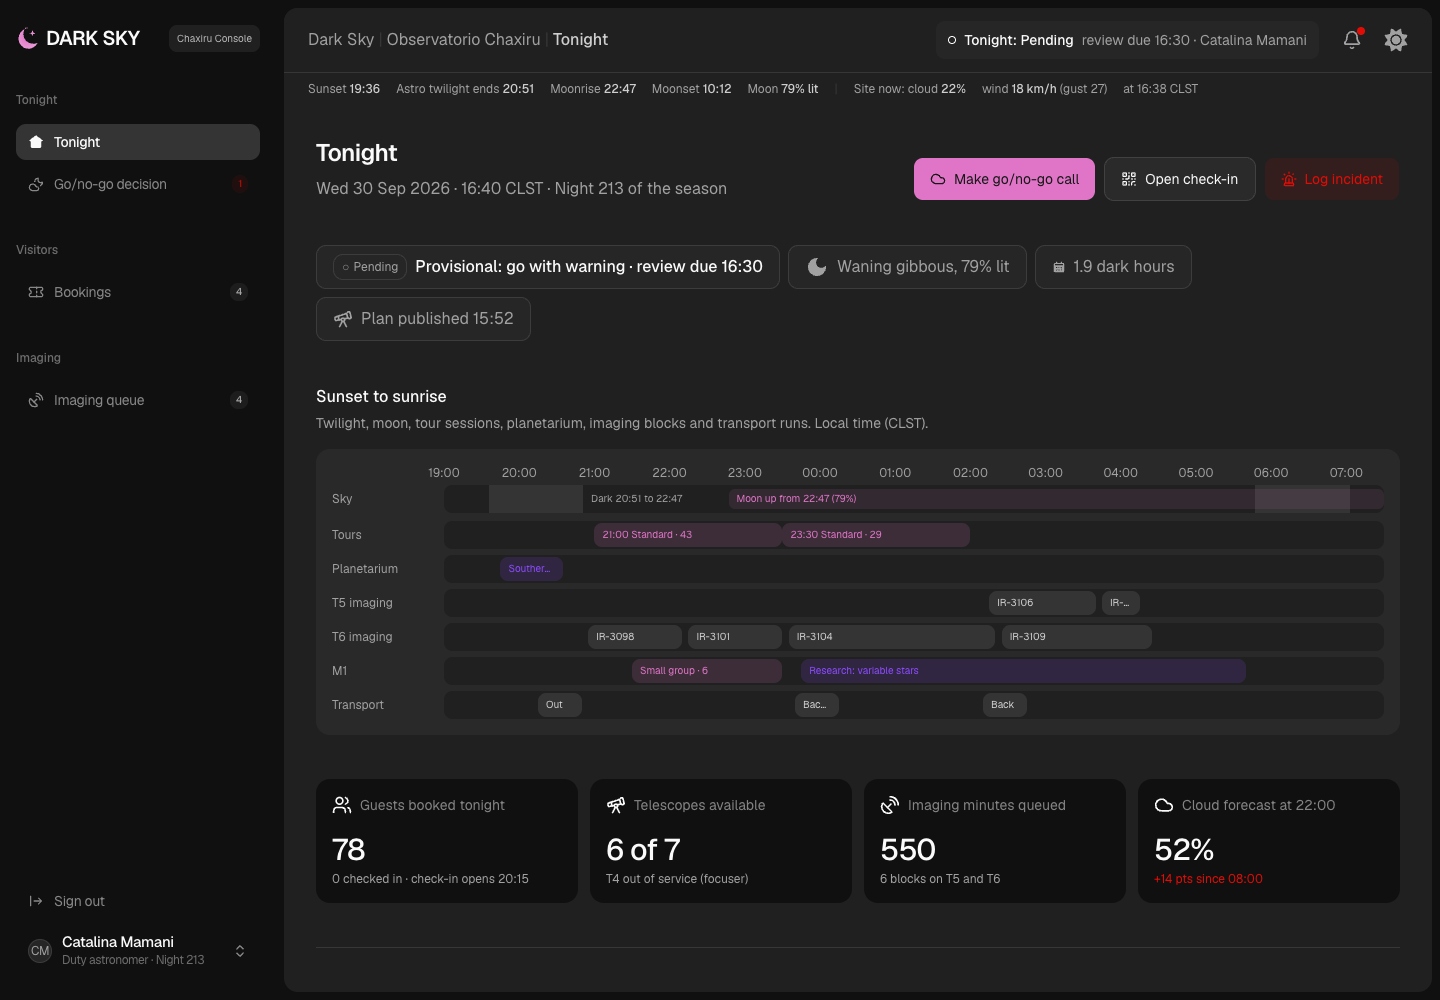Click the Log incident button
The width and height of the screenshot is (1440, 1000).
click(x=1332, y=179)
